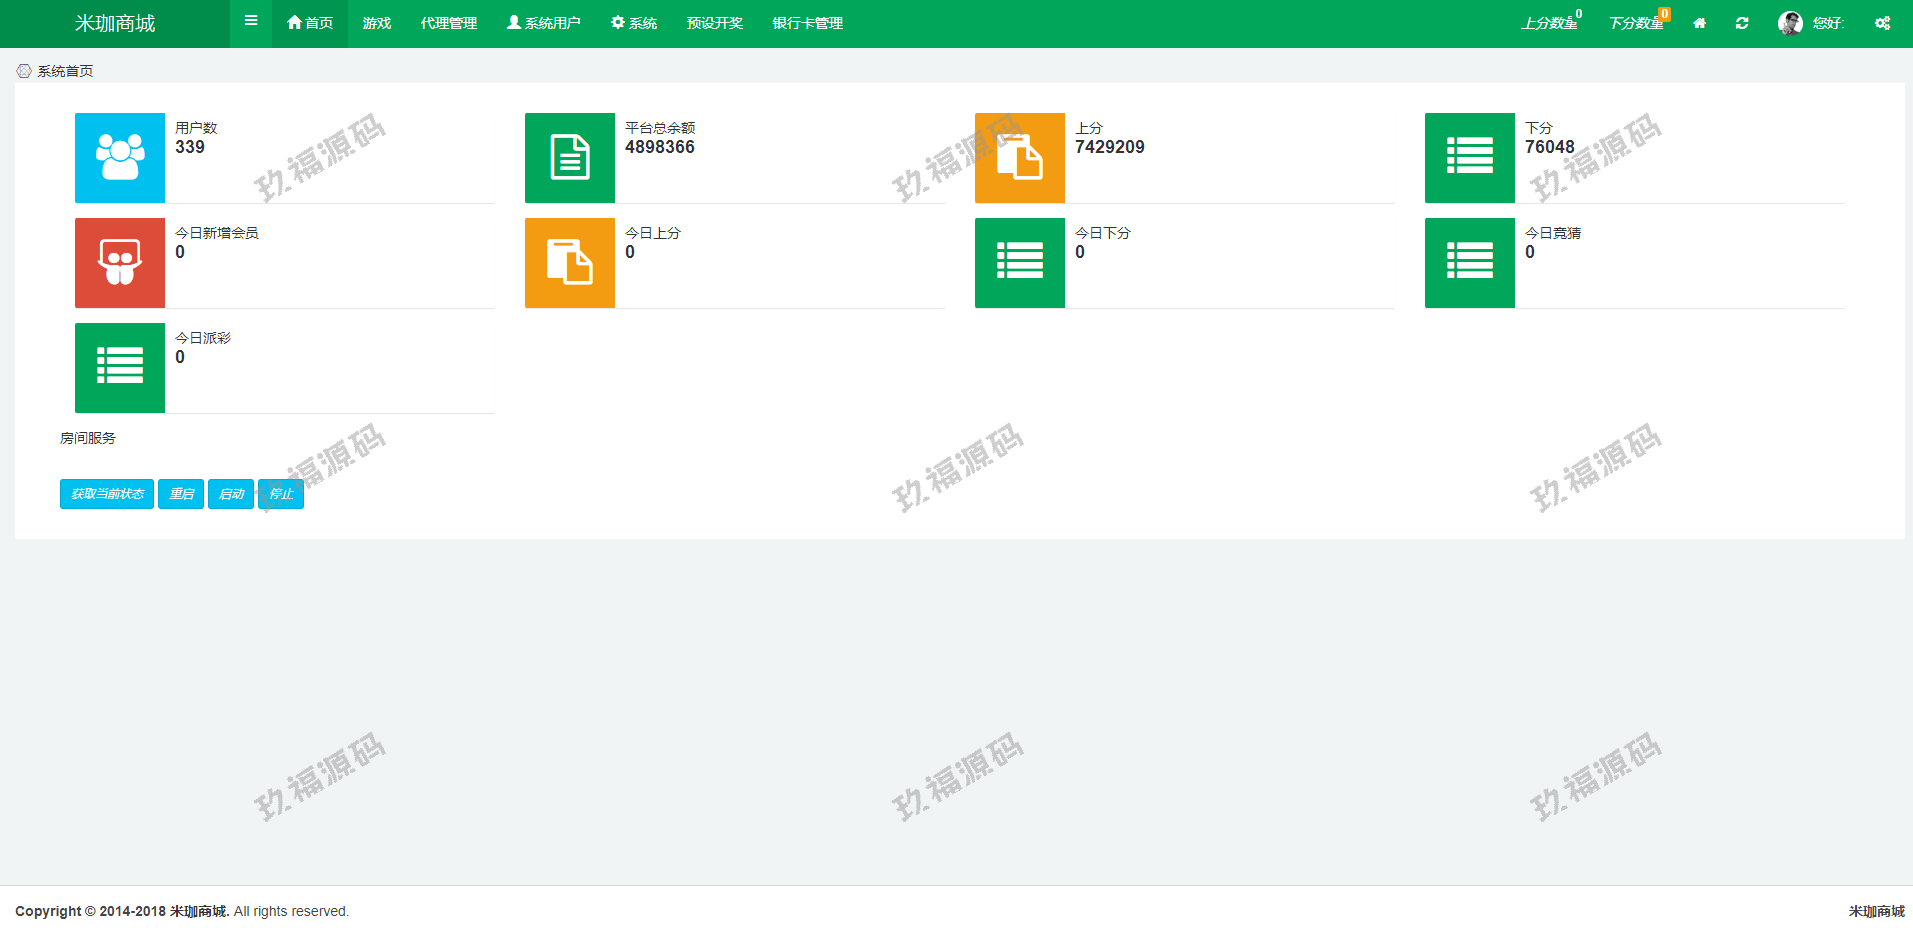The height and width of the screenshot is (928, 1913).
Task: Click the 获取当前状态 button
Action: [107, 494]
